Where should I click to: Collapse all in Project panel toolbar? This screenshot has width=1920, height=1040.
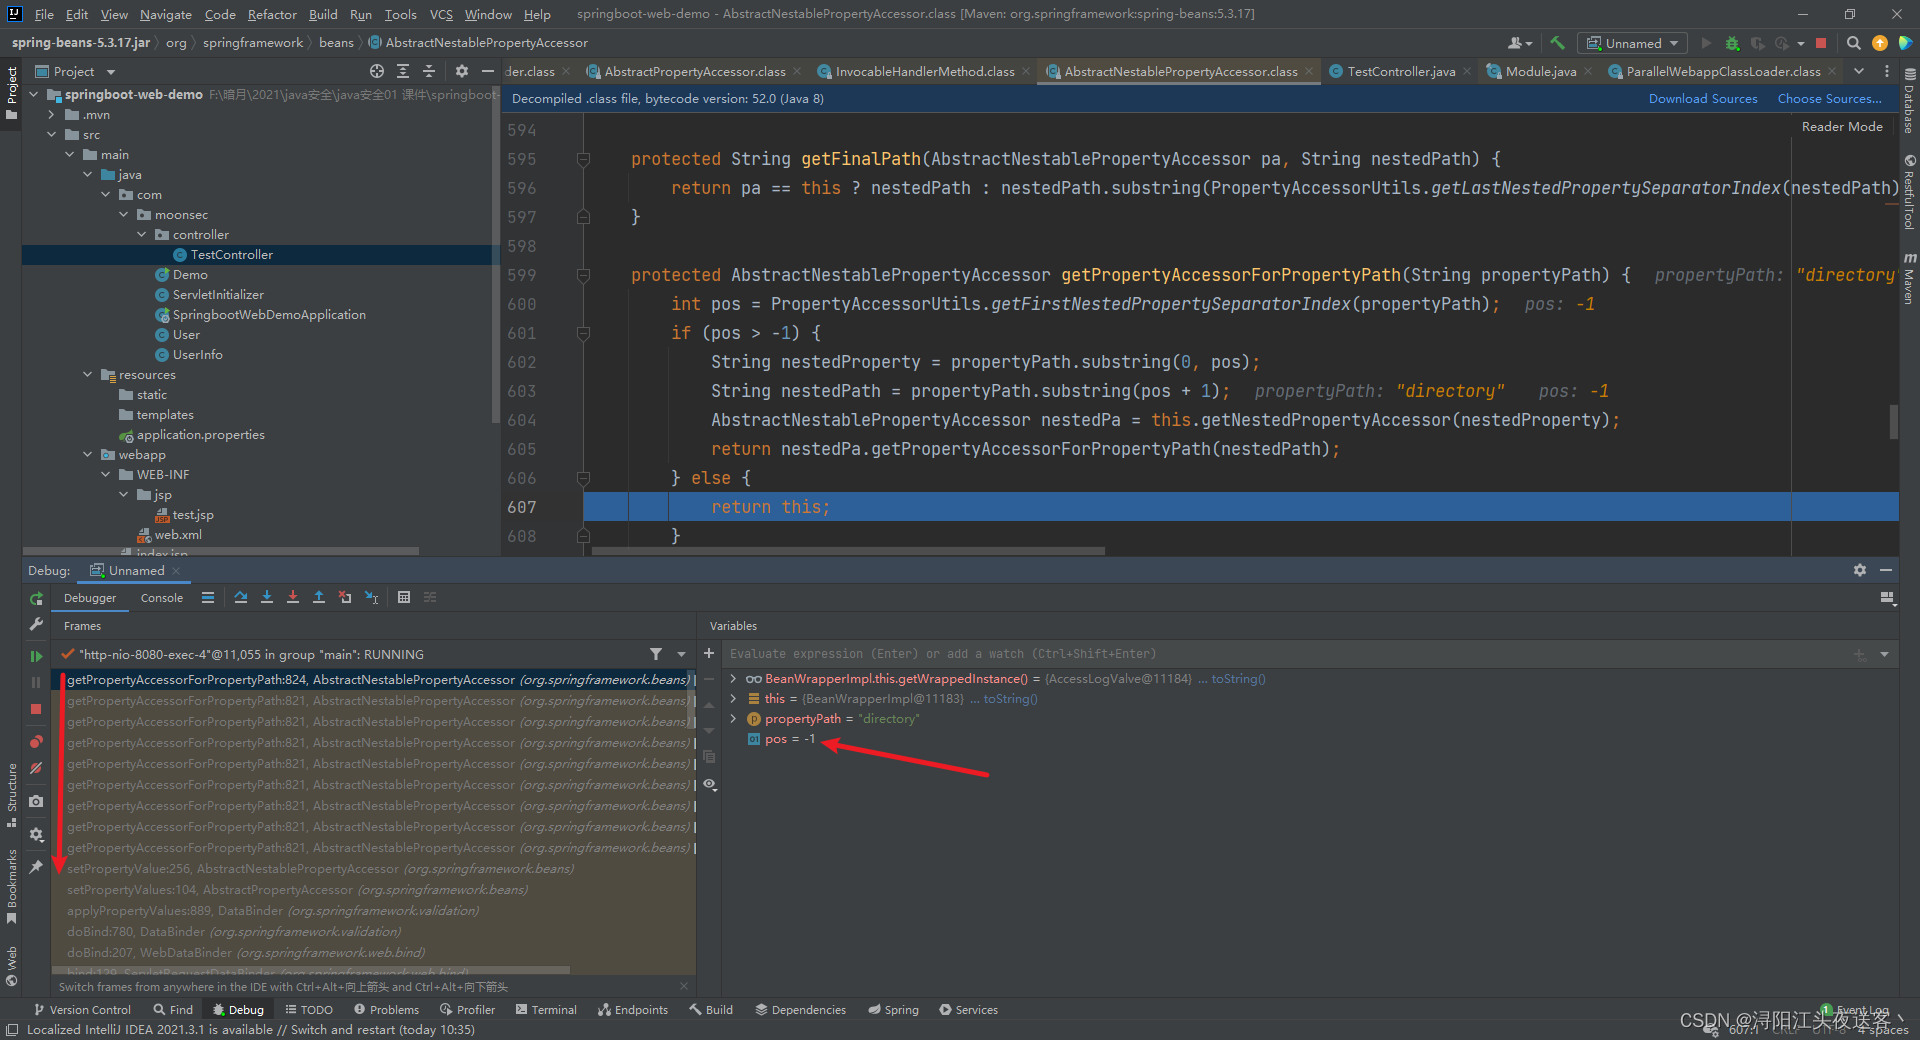pos(429,71)
